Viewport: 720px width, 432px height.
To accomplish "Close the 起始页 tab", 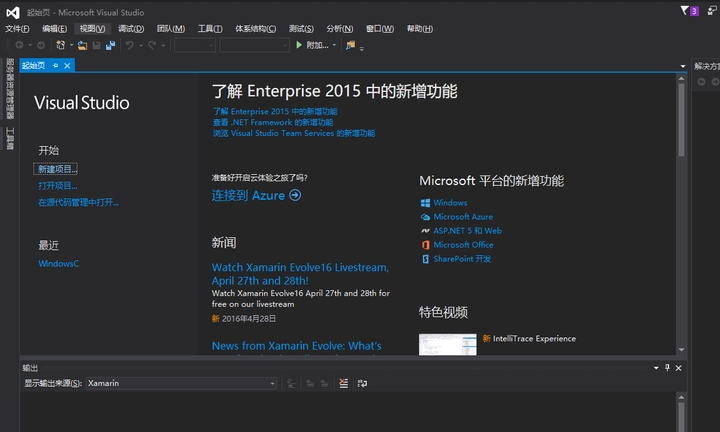I will (67, 66).
